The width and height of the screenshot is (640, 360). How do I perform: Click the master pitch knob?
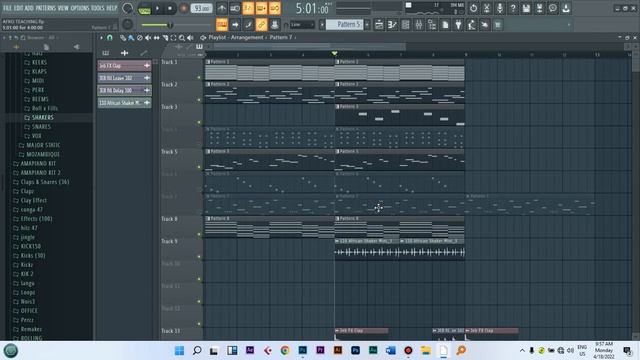128,24
